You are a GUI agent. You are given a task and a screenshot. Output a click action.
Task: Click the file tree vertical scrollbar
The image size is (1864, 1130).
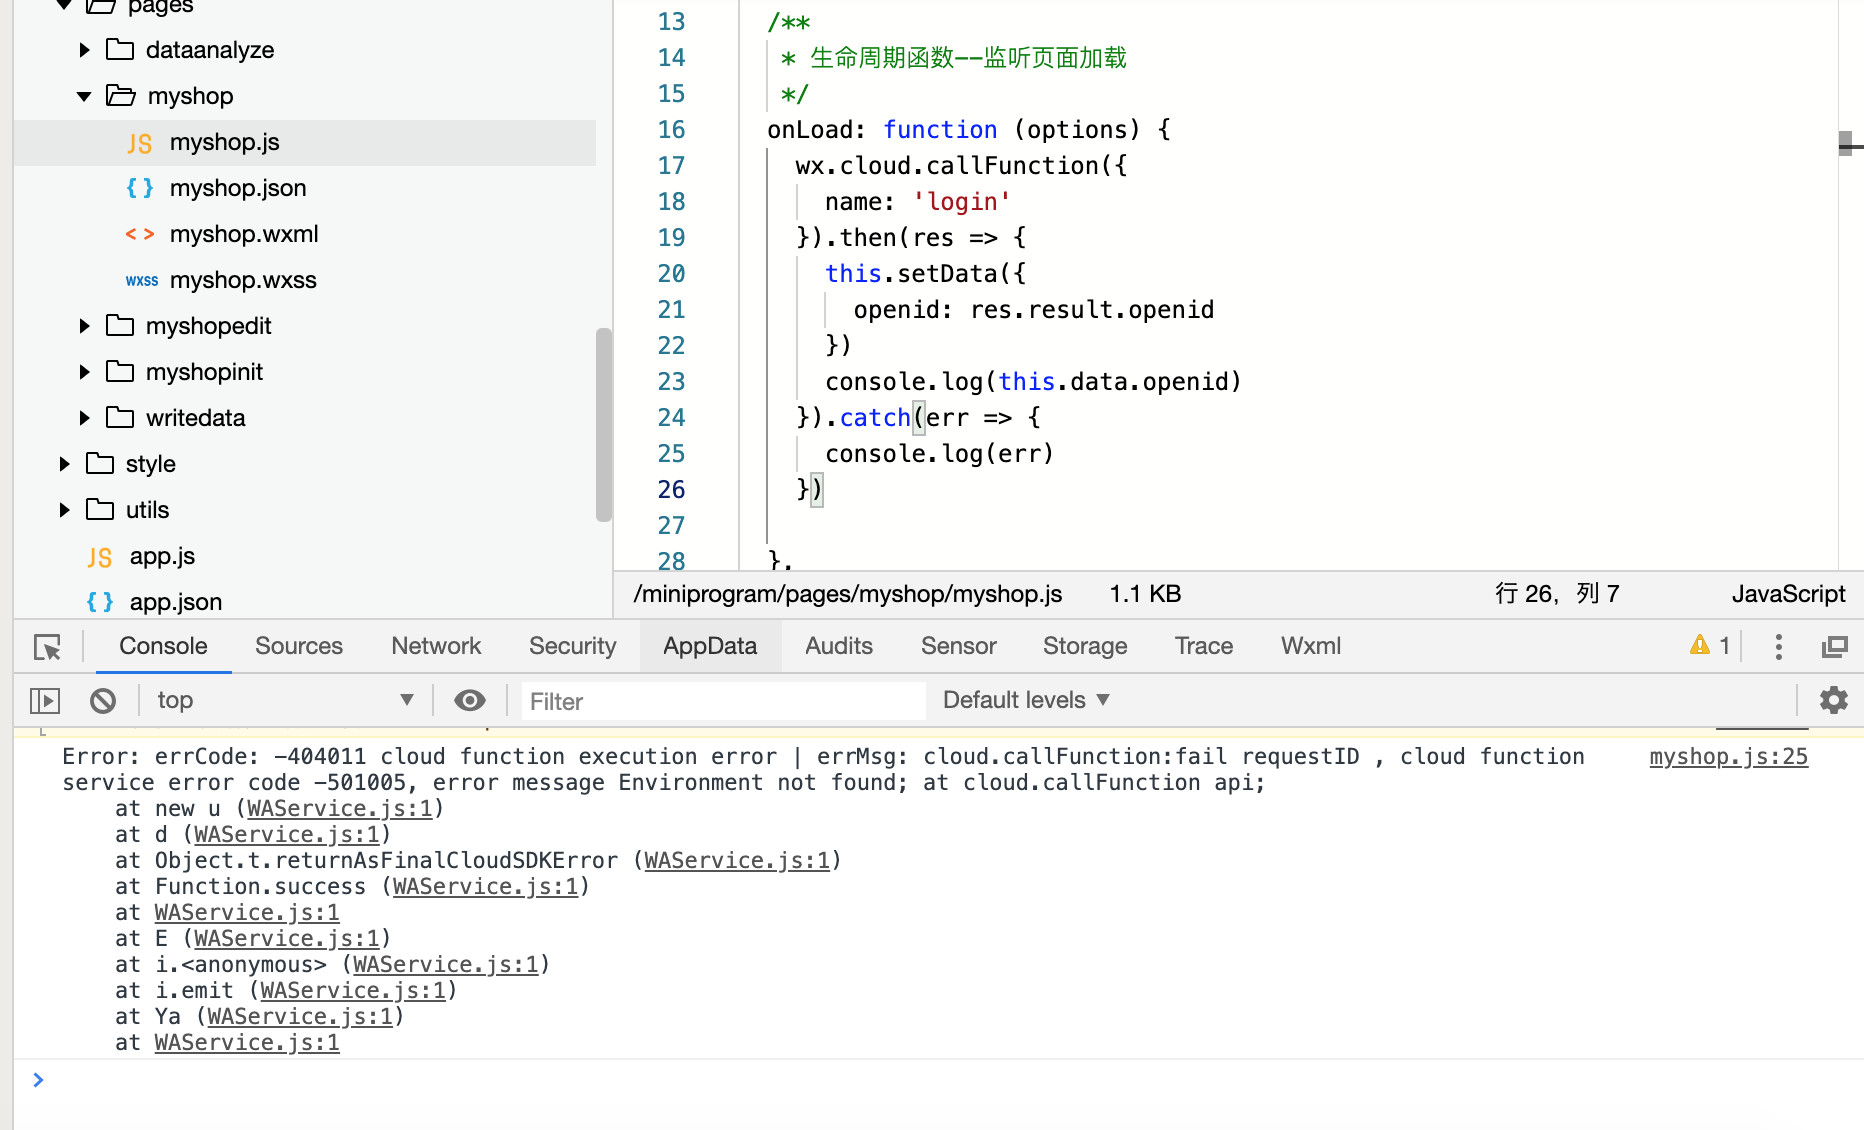(x=603, y=424)
